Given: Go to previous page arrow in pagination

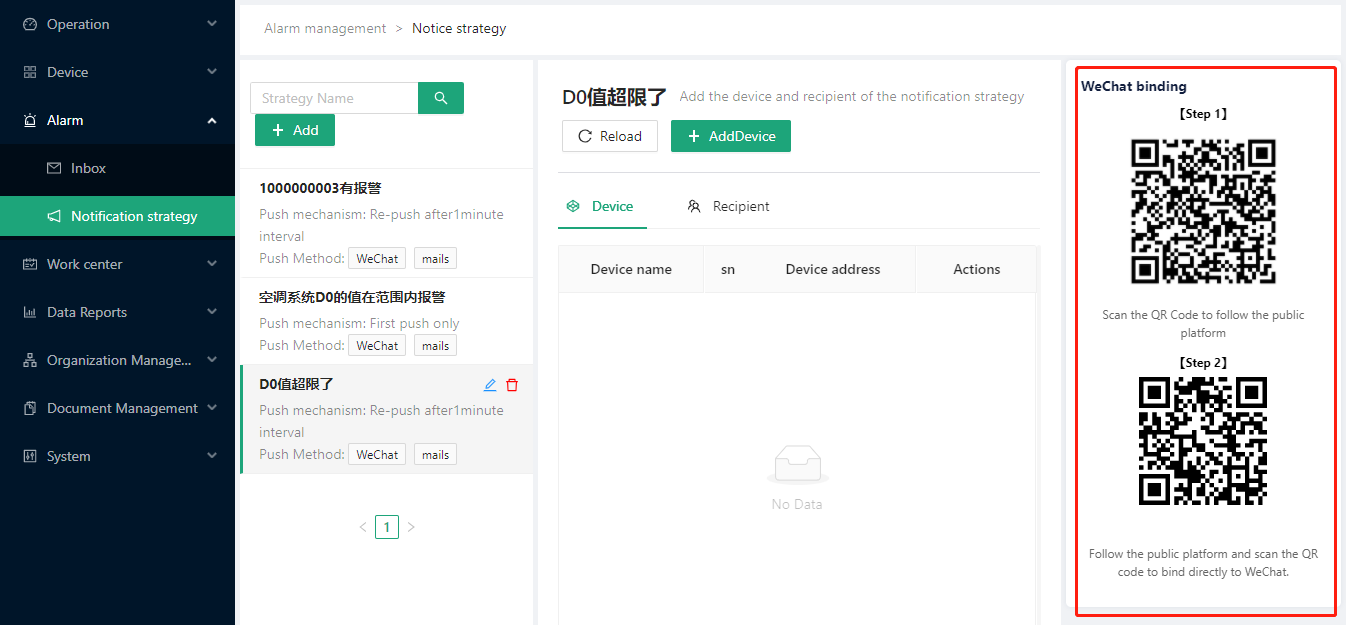Looking at the screenshot, I should click(x=363, y=527).
